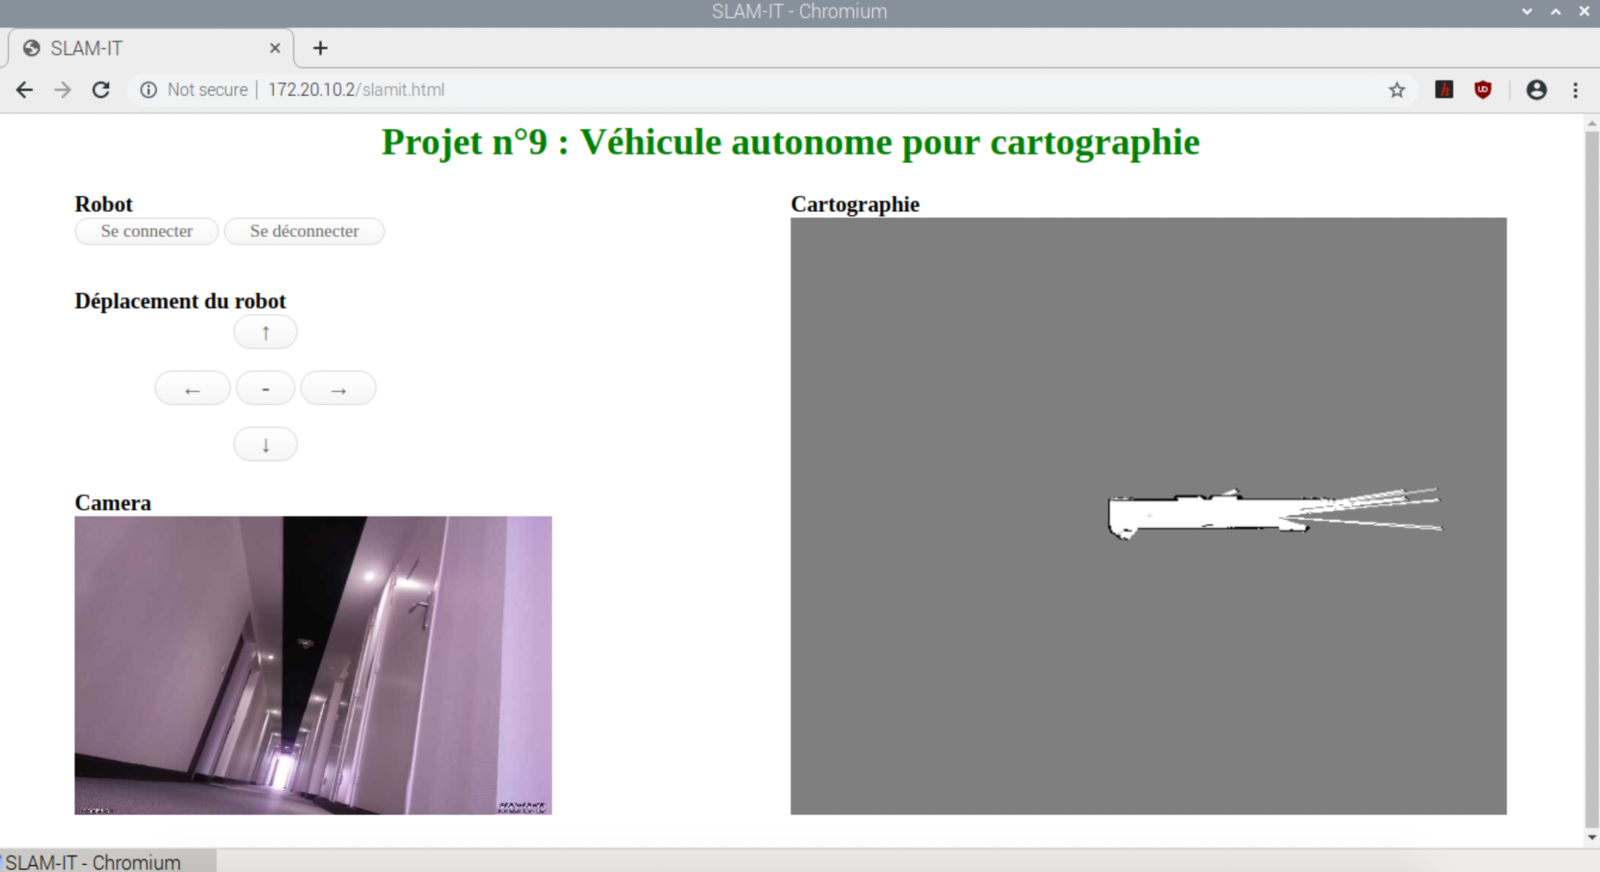The height and width of the screenshot is (872, 1600).
Task: Turn the robot right with right arrow
Action: 338,389
